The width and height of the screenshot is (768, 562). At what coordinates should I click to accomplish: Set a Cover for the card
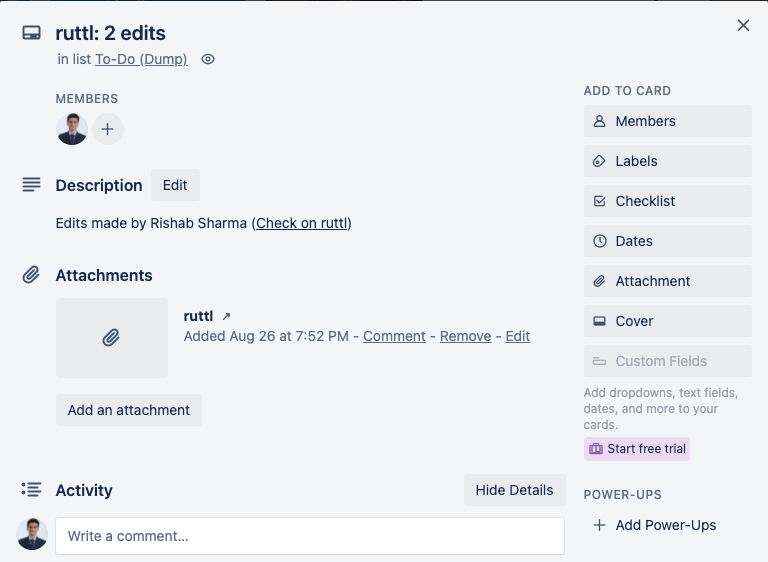point(667,321)
